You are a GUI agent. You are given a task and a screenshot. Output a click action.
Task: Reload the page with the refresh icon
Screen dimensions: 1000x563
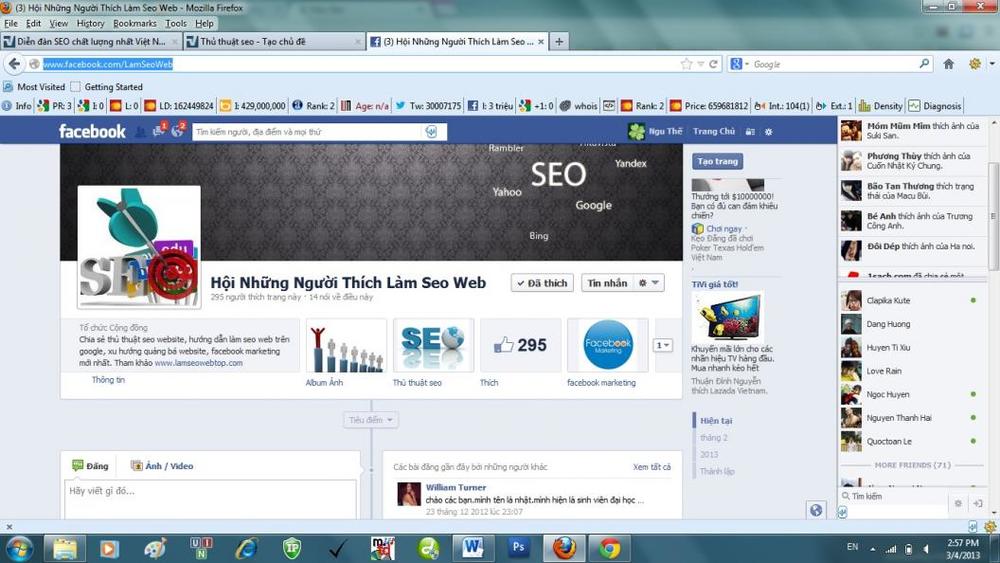click(713, 64)
